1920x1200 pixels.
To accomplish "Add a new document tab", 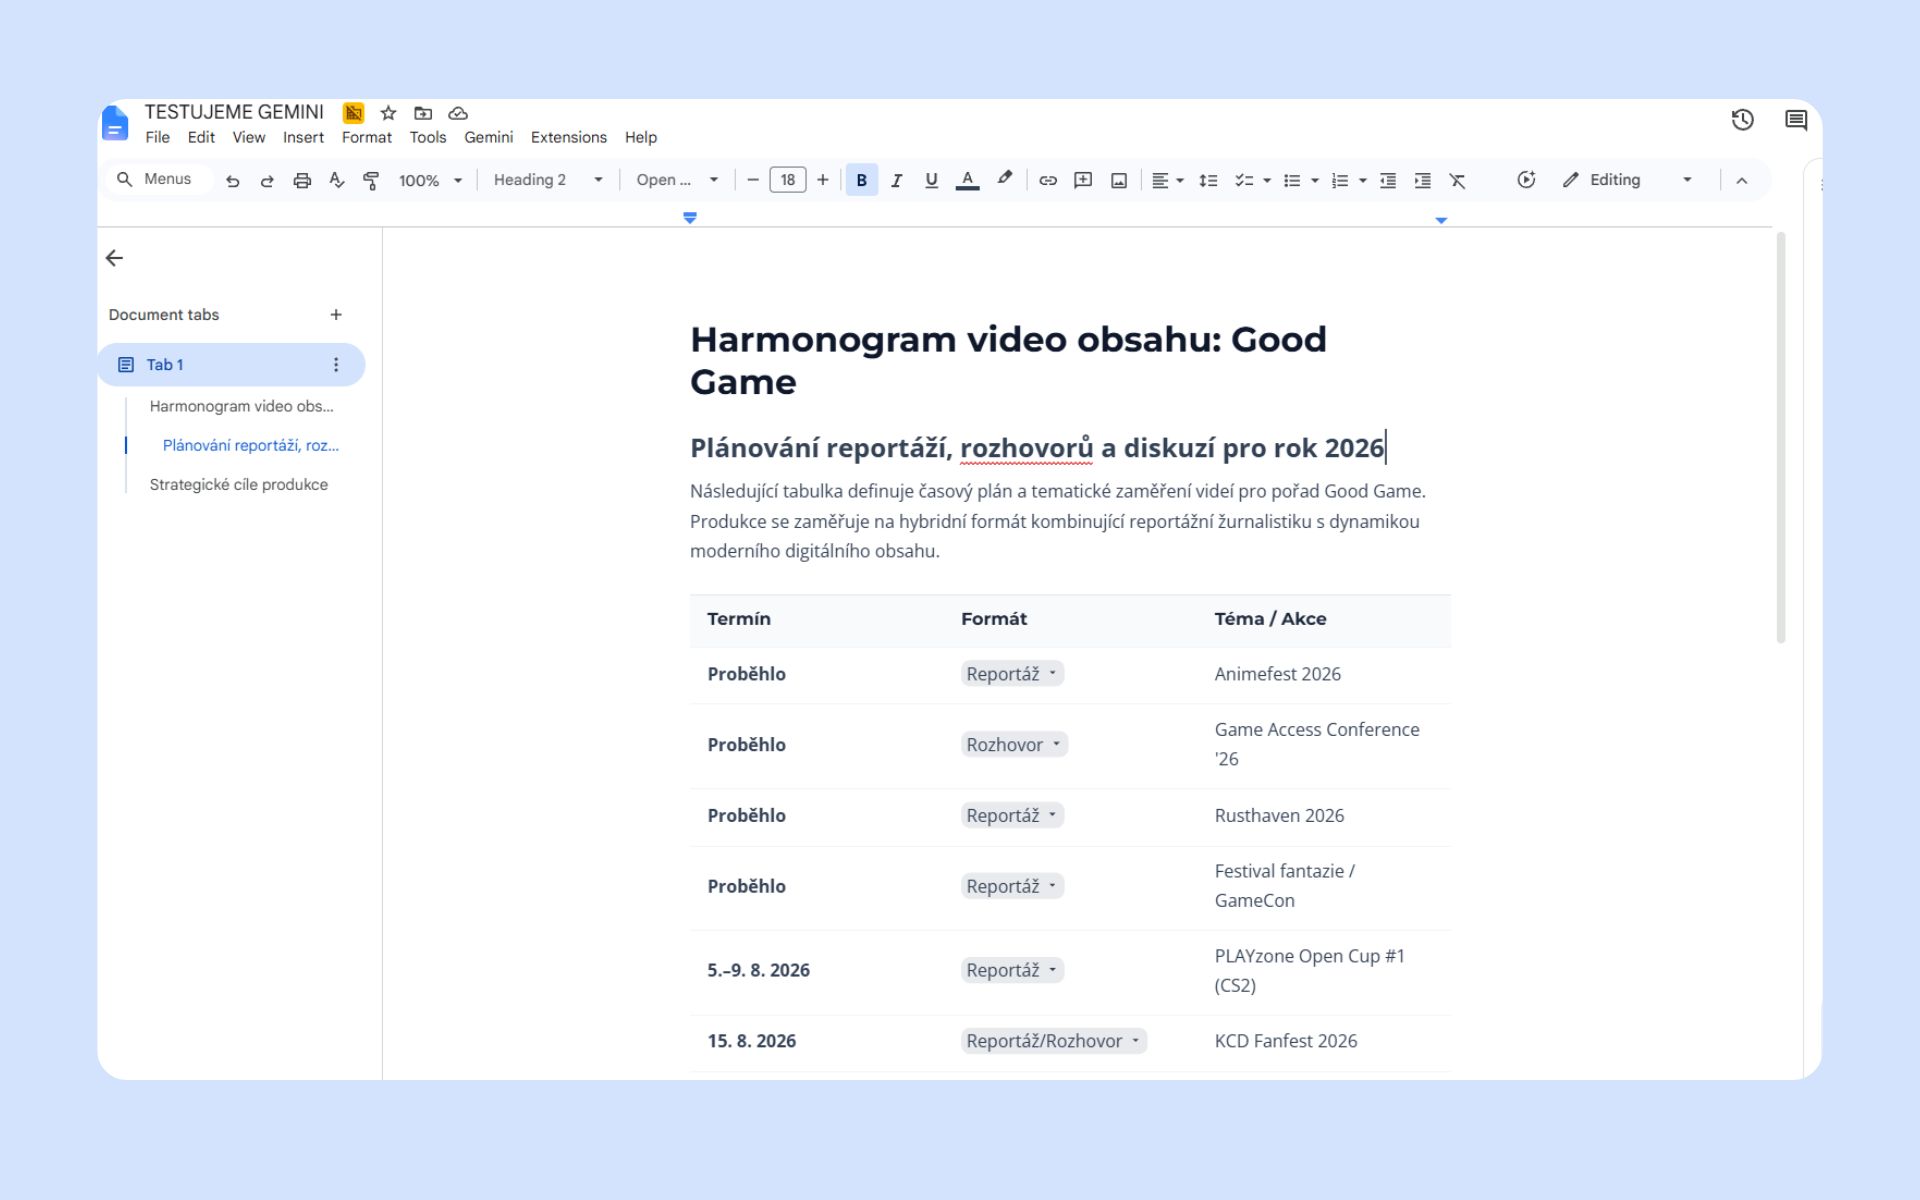I will tap(336, 315).
